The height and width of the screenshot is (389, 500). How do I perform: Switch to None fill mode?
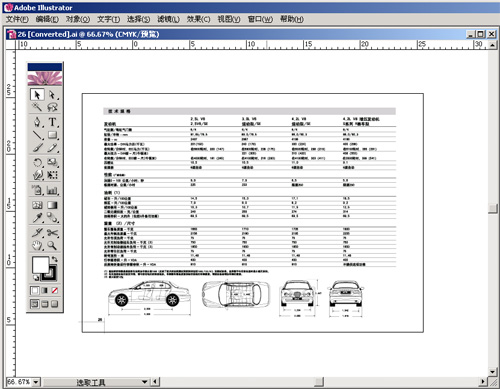point(55,291)
